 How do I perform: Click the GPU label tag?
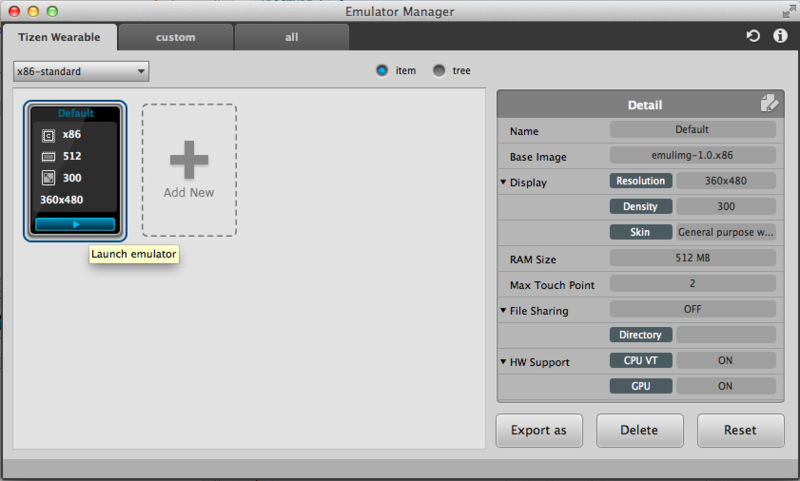pos(641,386)
